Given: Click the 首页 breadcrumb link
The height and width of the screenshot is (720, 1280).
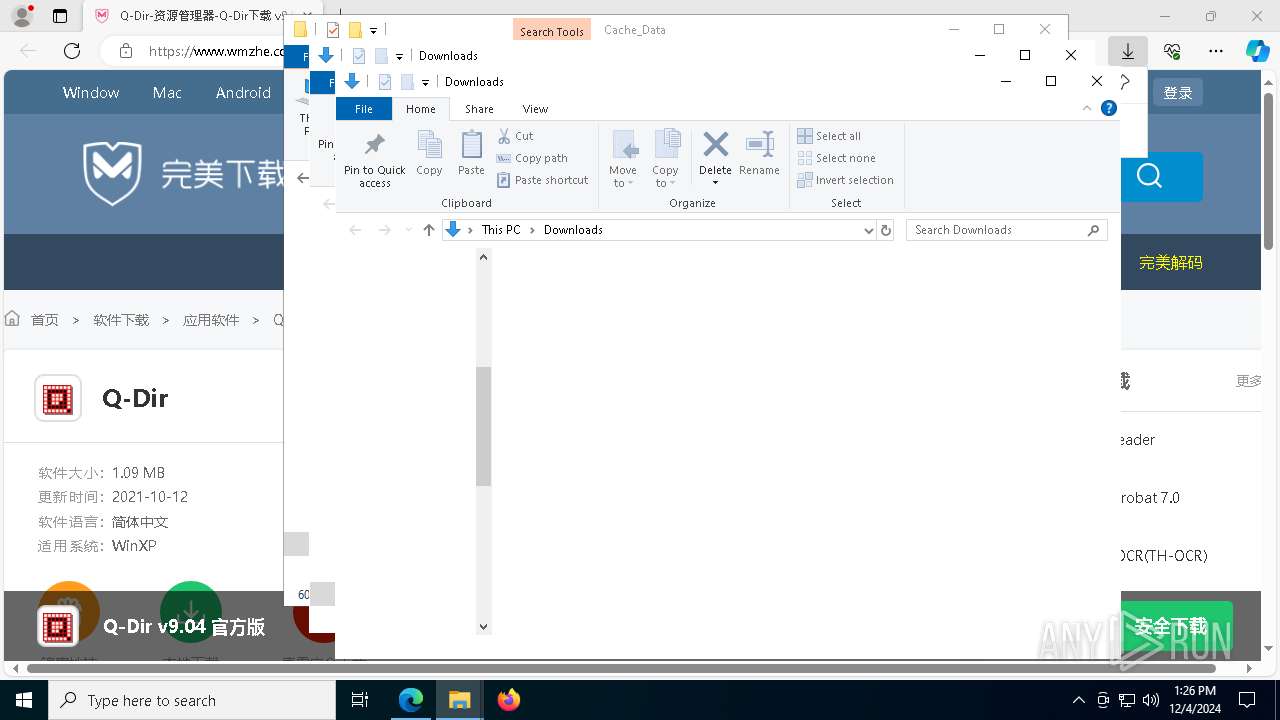Looking at the screenshot, I should coord(44,320).
